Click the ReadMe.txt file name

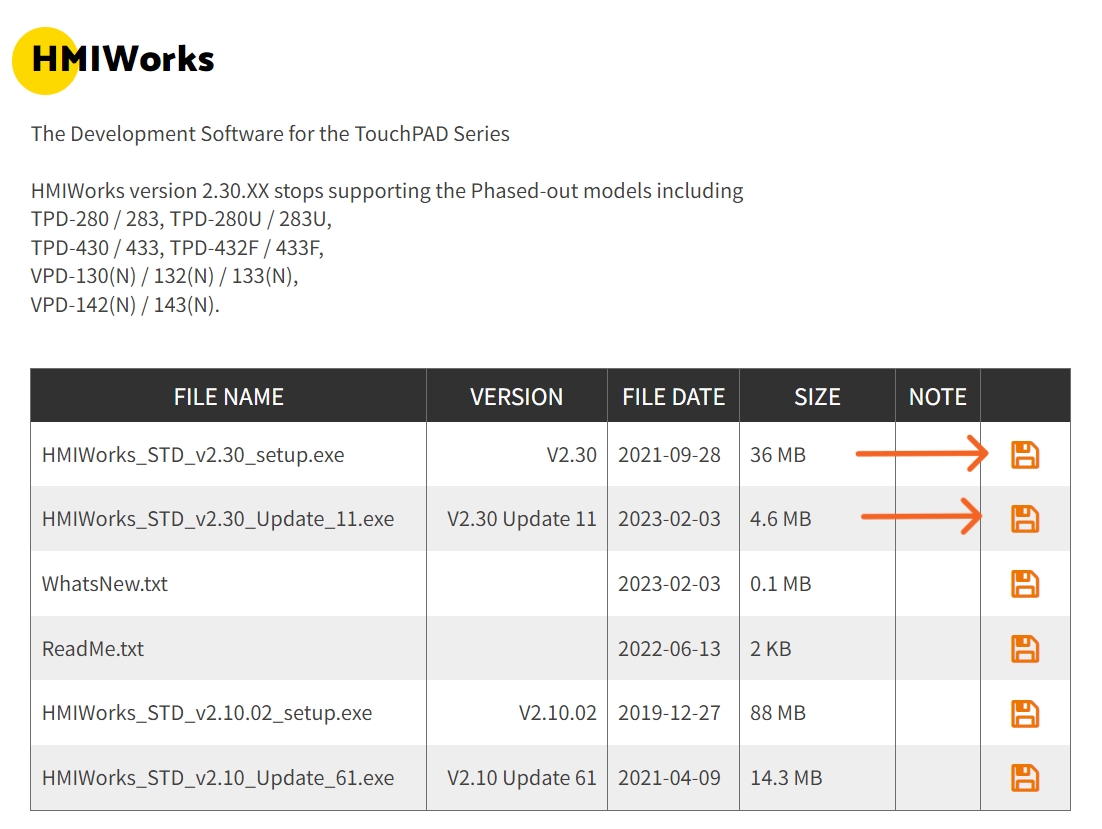(x=93, y=648)
